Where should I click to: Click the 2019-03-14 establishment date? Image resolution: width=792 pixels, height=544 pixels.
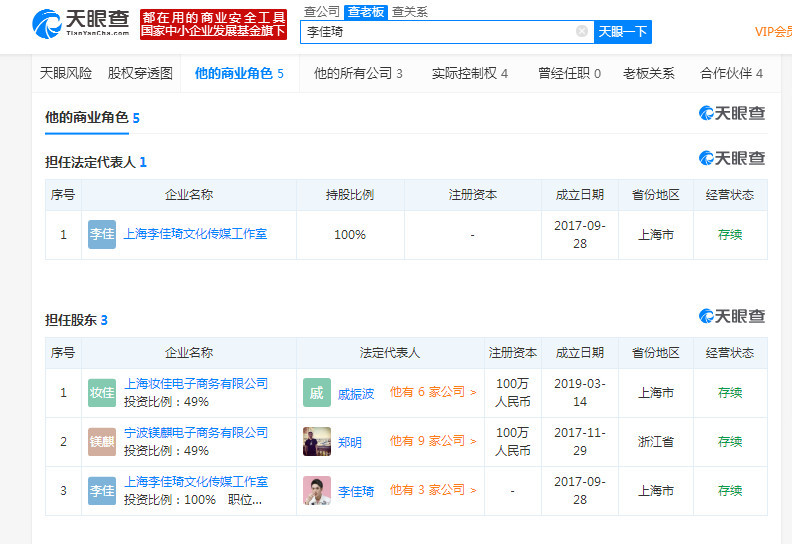click(x=580, y=392)
